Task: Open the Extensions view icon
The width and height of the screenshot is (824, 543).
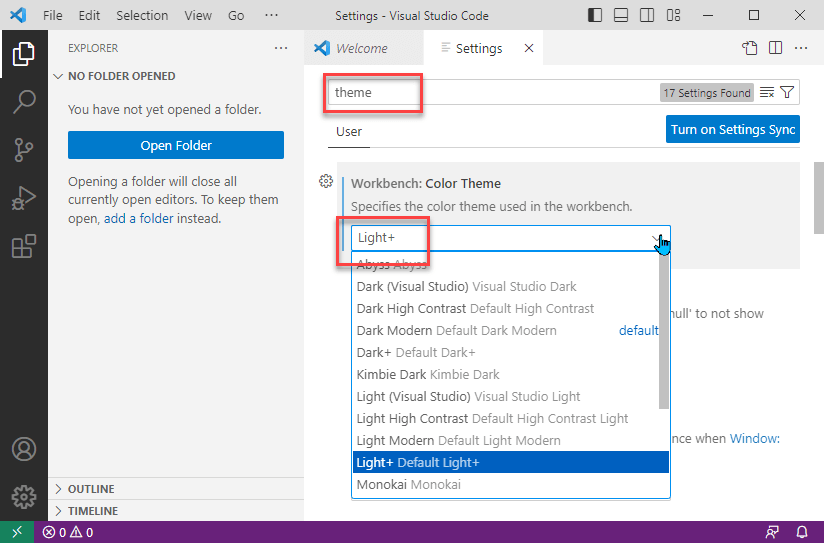Action: click(24, 246)
